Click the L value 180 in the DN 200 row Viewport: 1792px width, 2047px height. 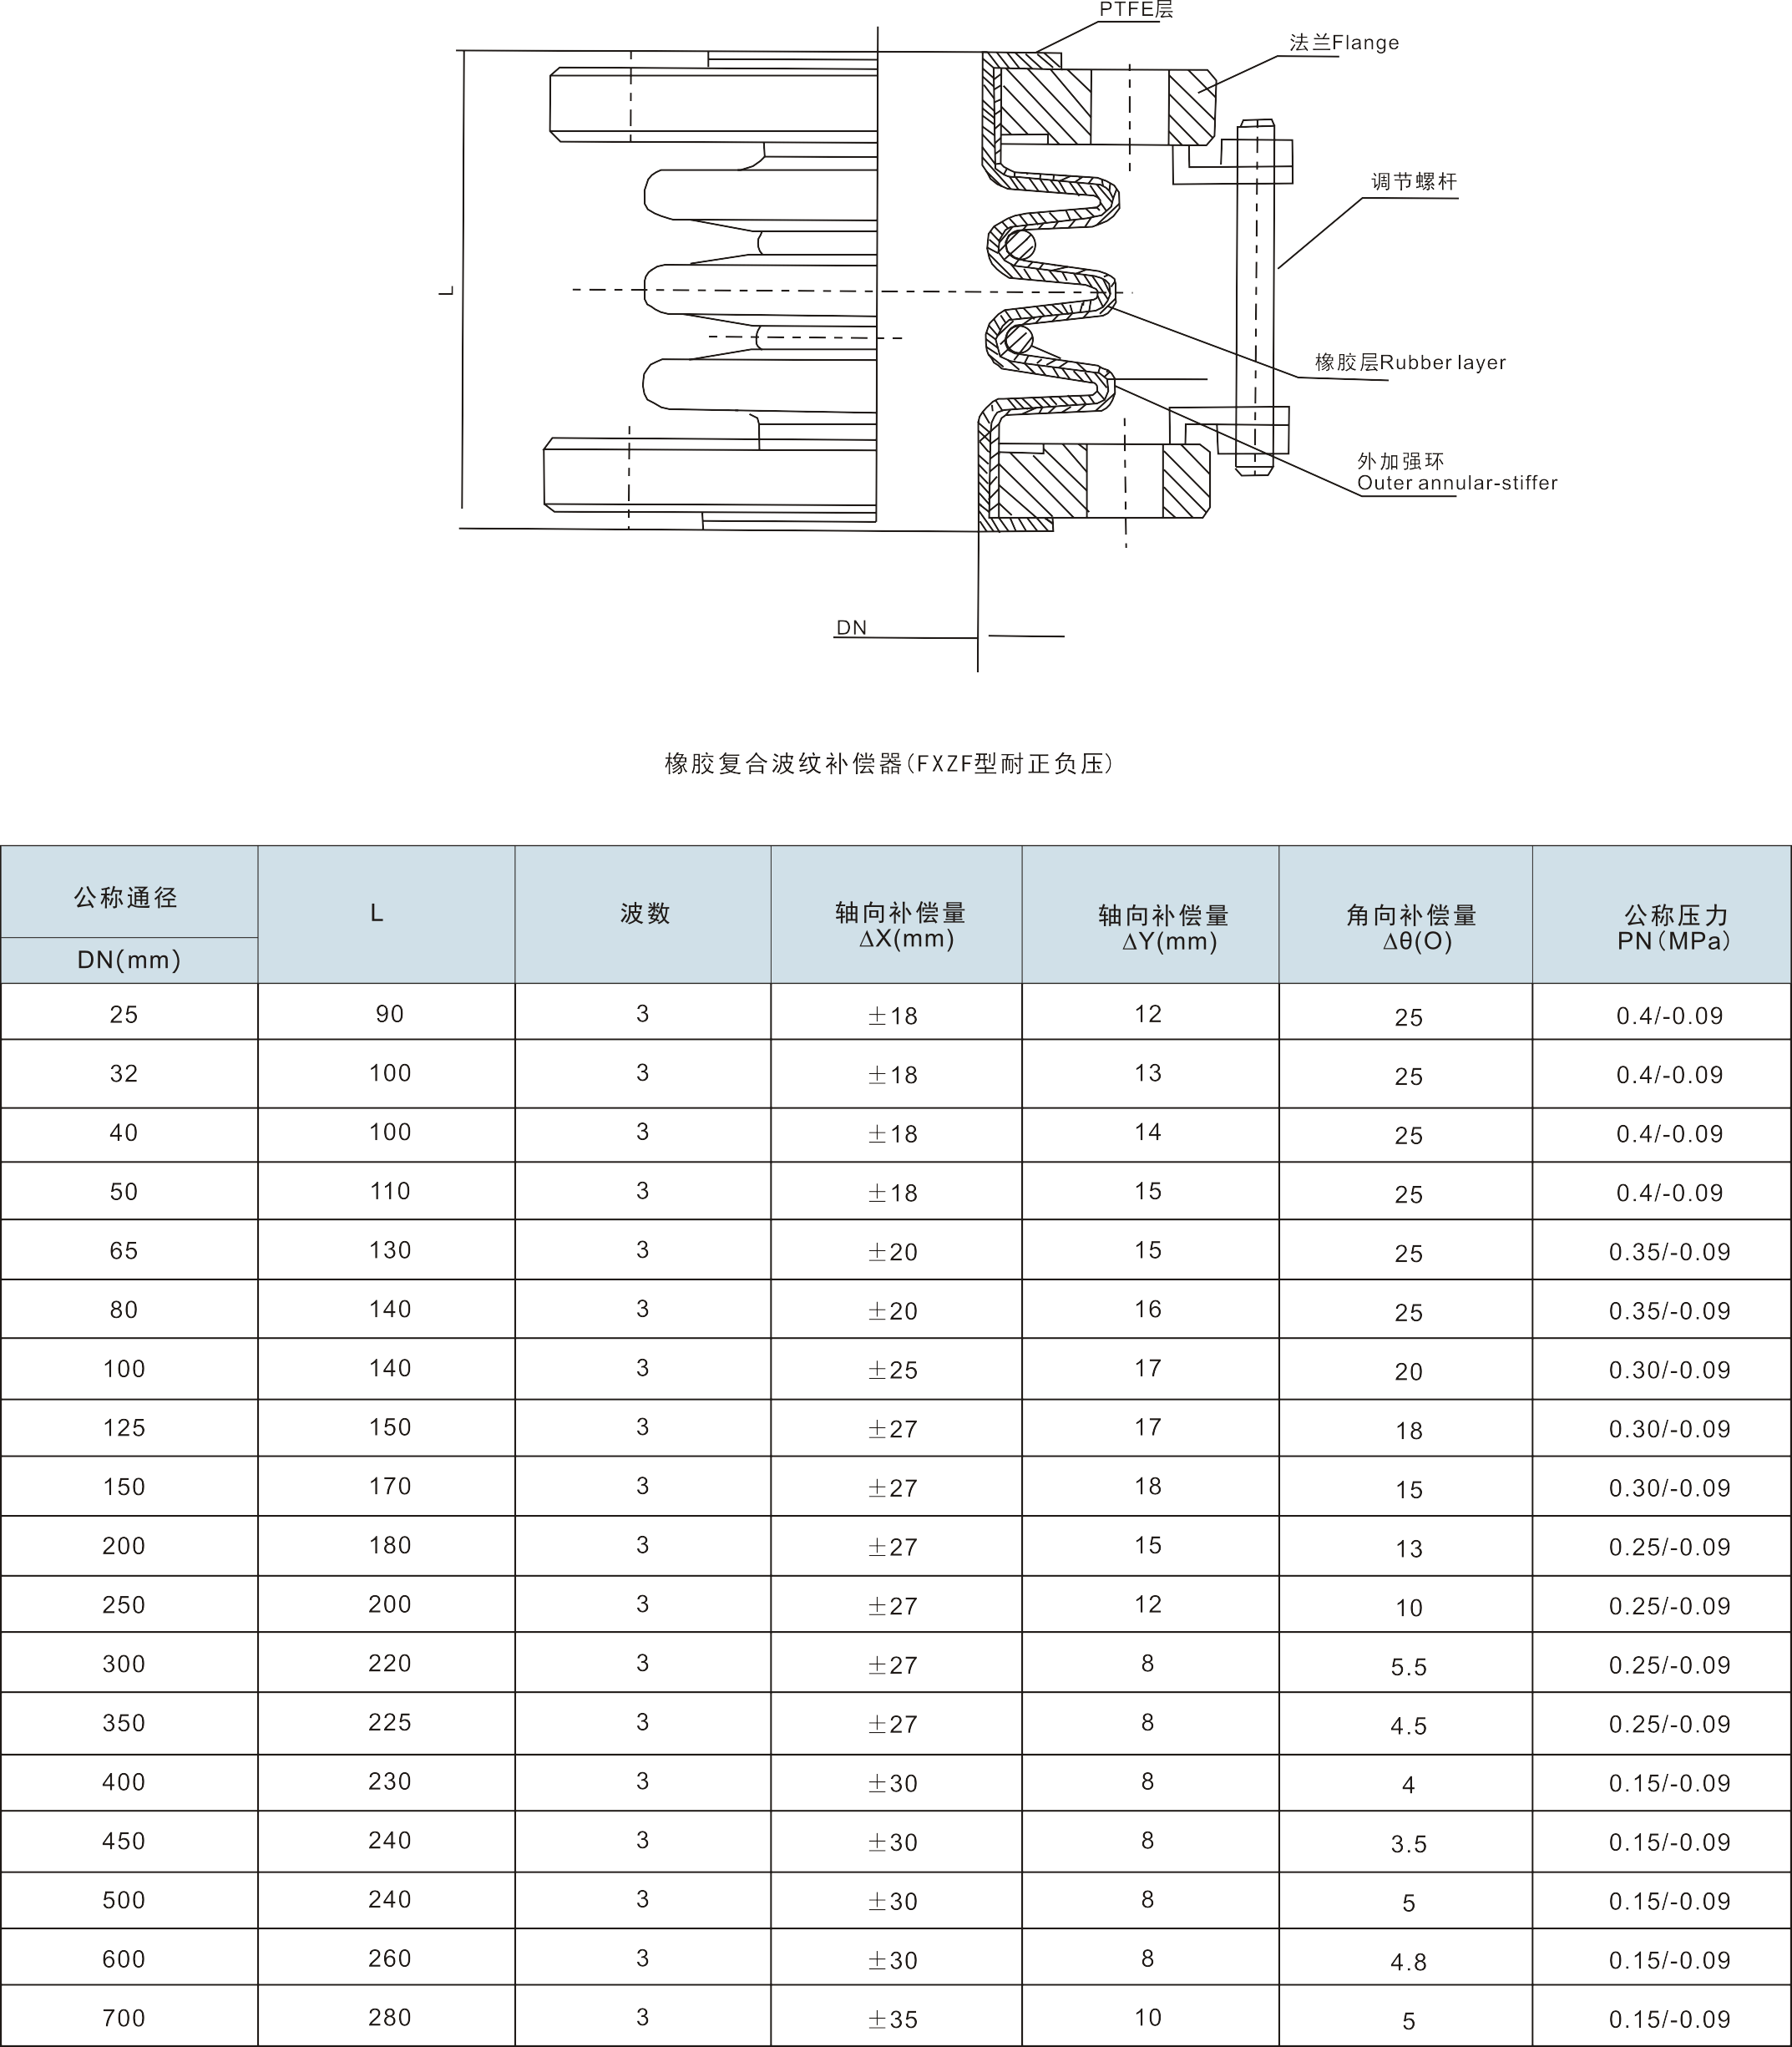[390, 1545]
